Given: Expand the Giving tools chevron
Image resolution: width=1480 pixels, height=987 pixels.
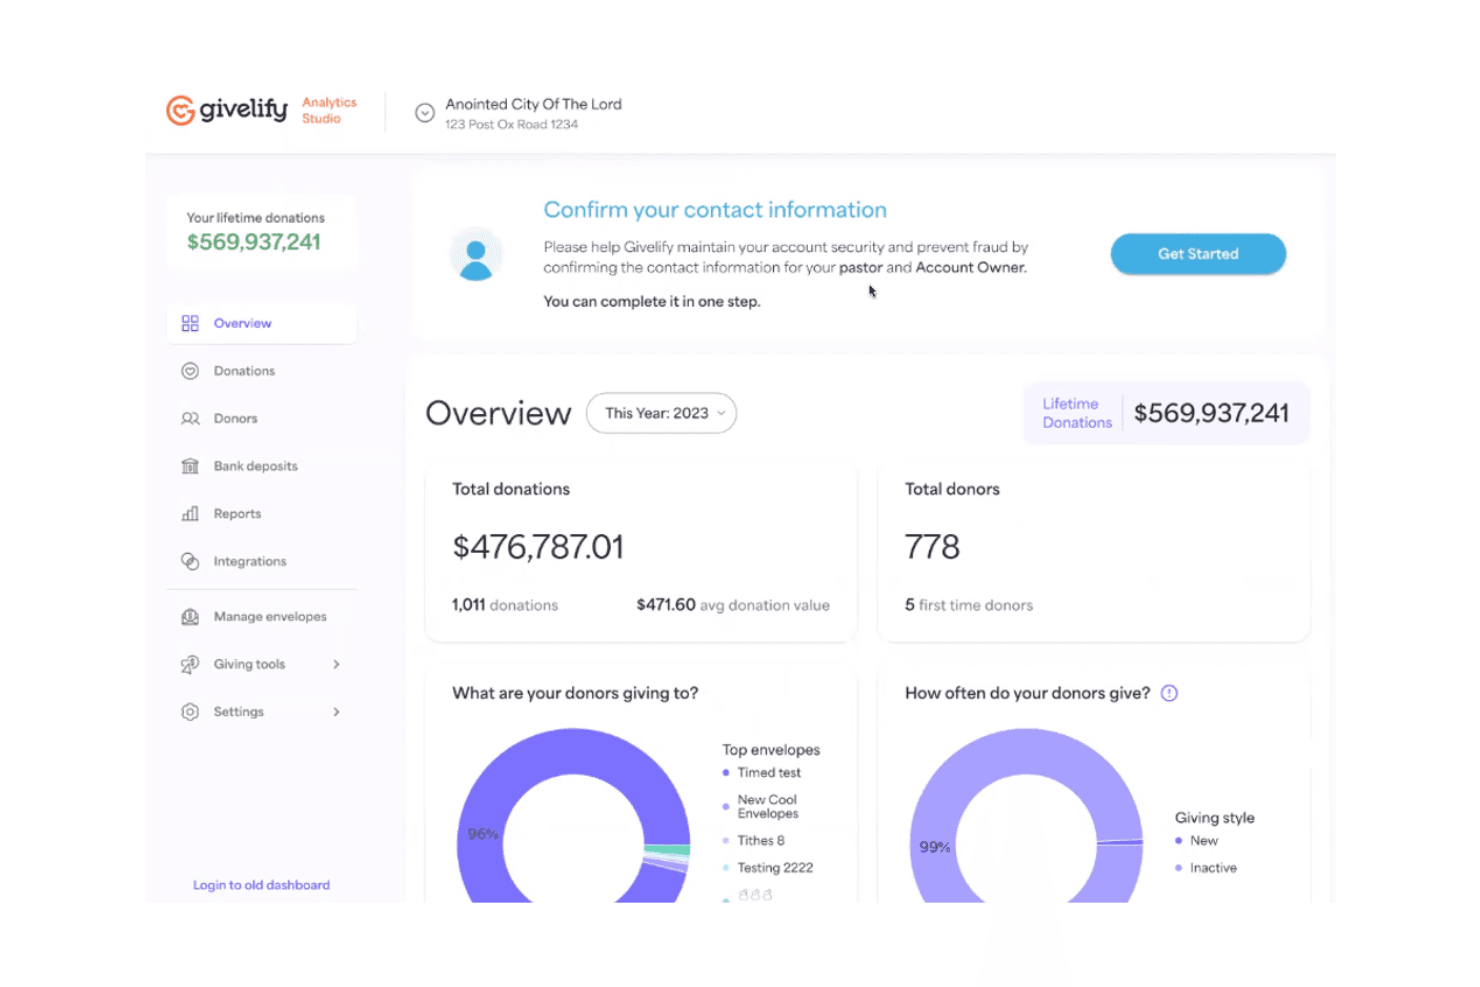Looking at the screenshot, I should (x=336, y=664).
